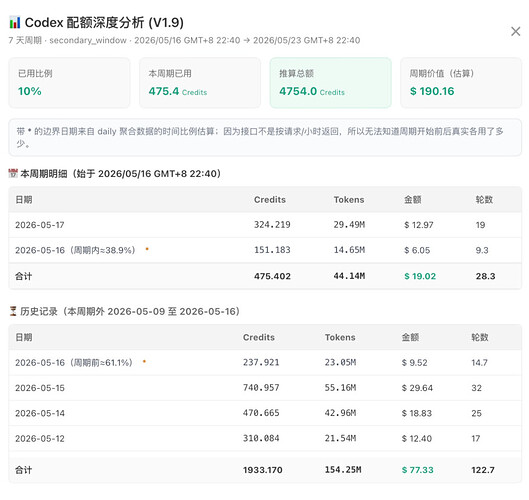Click Tokens value 14.65M

[349, 250]
